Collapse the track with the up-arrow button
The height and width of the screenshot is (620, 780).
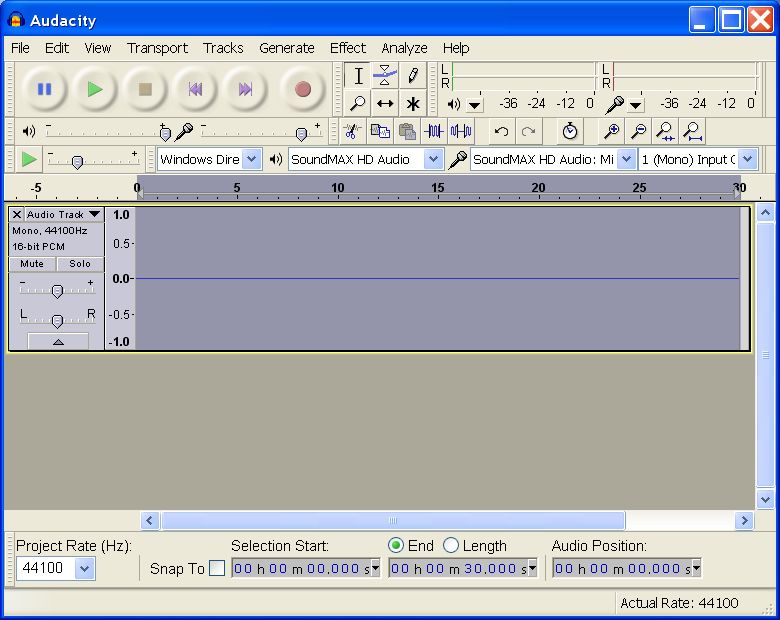pyautogui.click(x=58, y=342)
